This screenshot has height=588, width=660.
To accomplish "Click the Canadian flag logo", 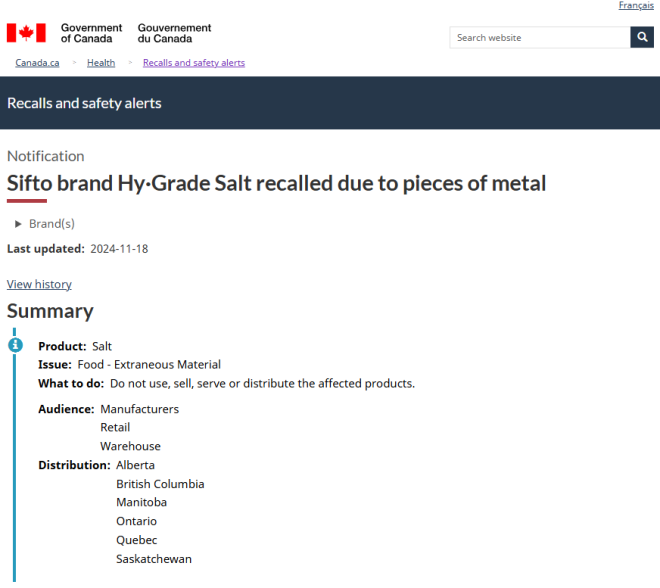I will click(x=26, y=33).
